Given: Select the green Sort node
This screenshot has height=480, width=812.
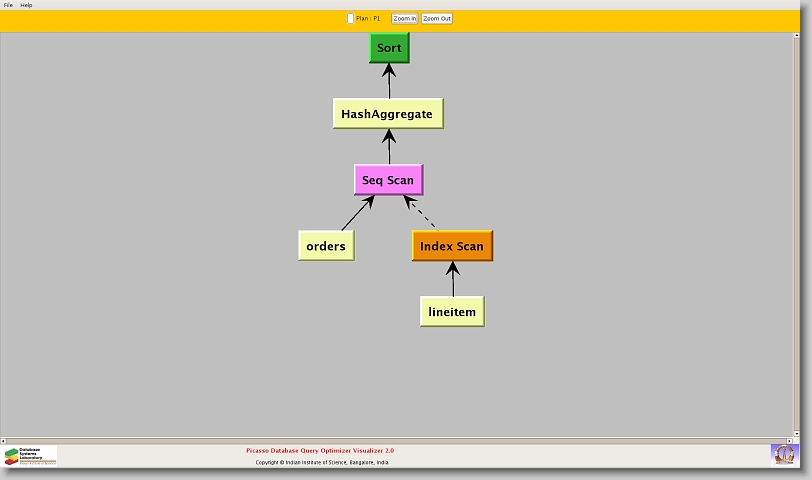Looking at the screenshot, I should (389, 48).
